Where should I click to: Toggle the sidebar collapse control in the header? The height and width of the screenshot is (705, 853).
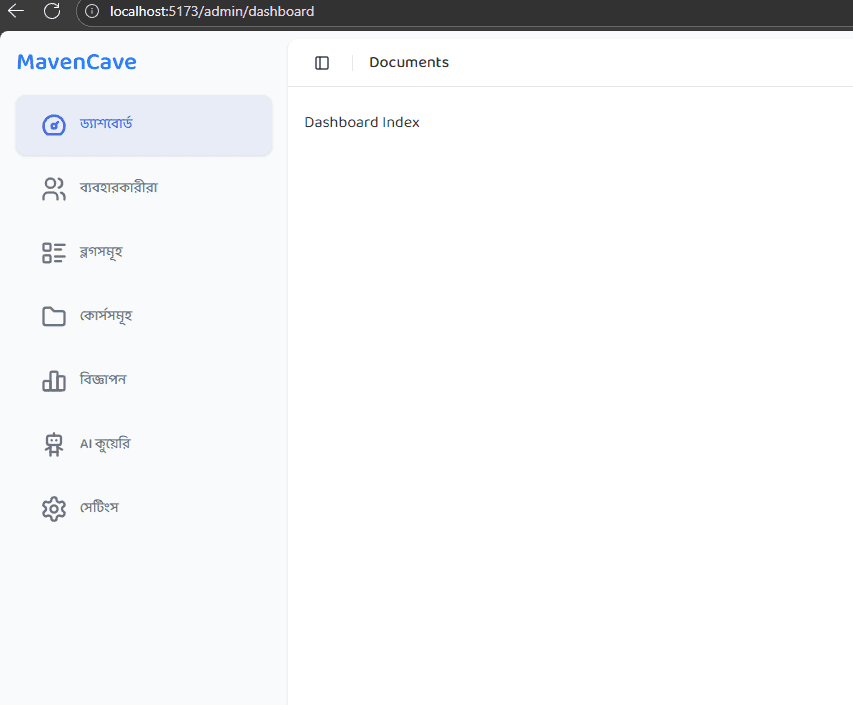pyautogui.click(x=321, y=62)
